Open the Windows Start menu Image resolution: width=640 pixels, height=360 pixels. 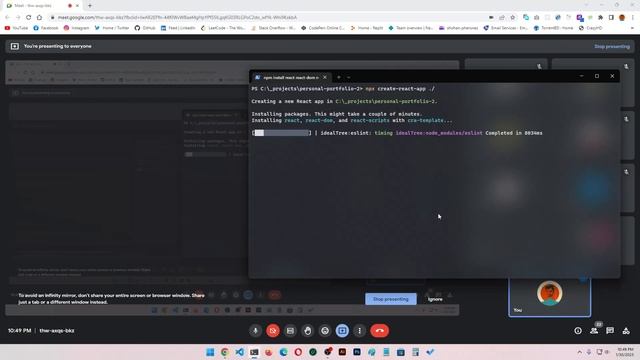coord(210,352)
